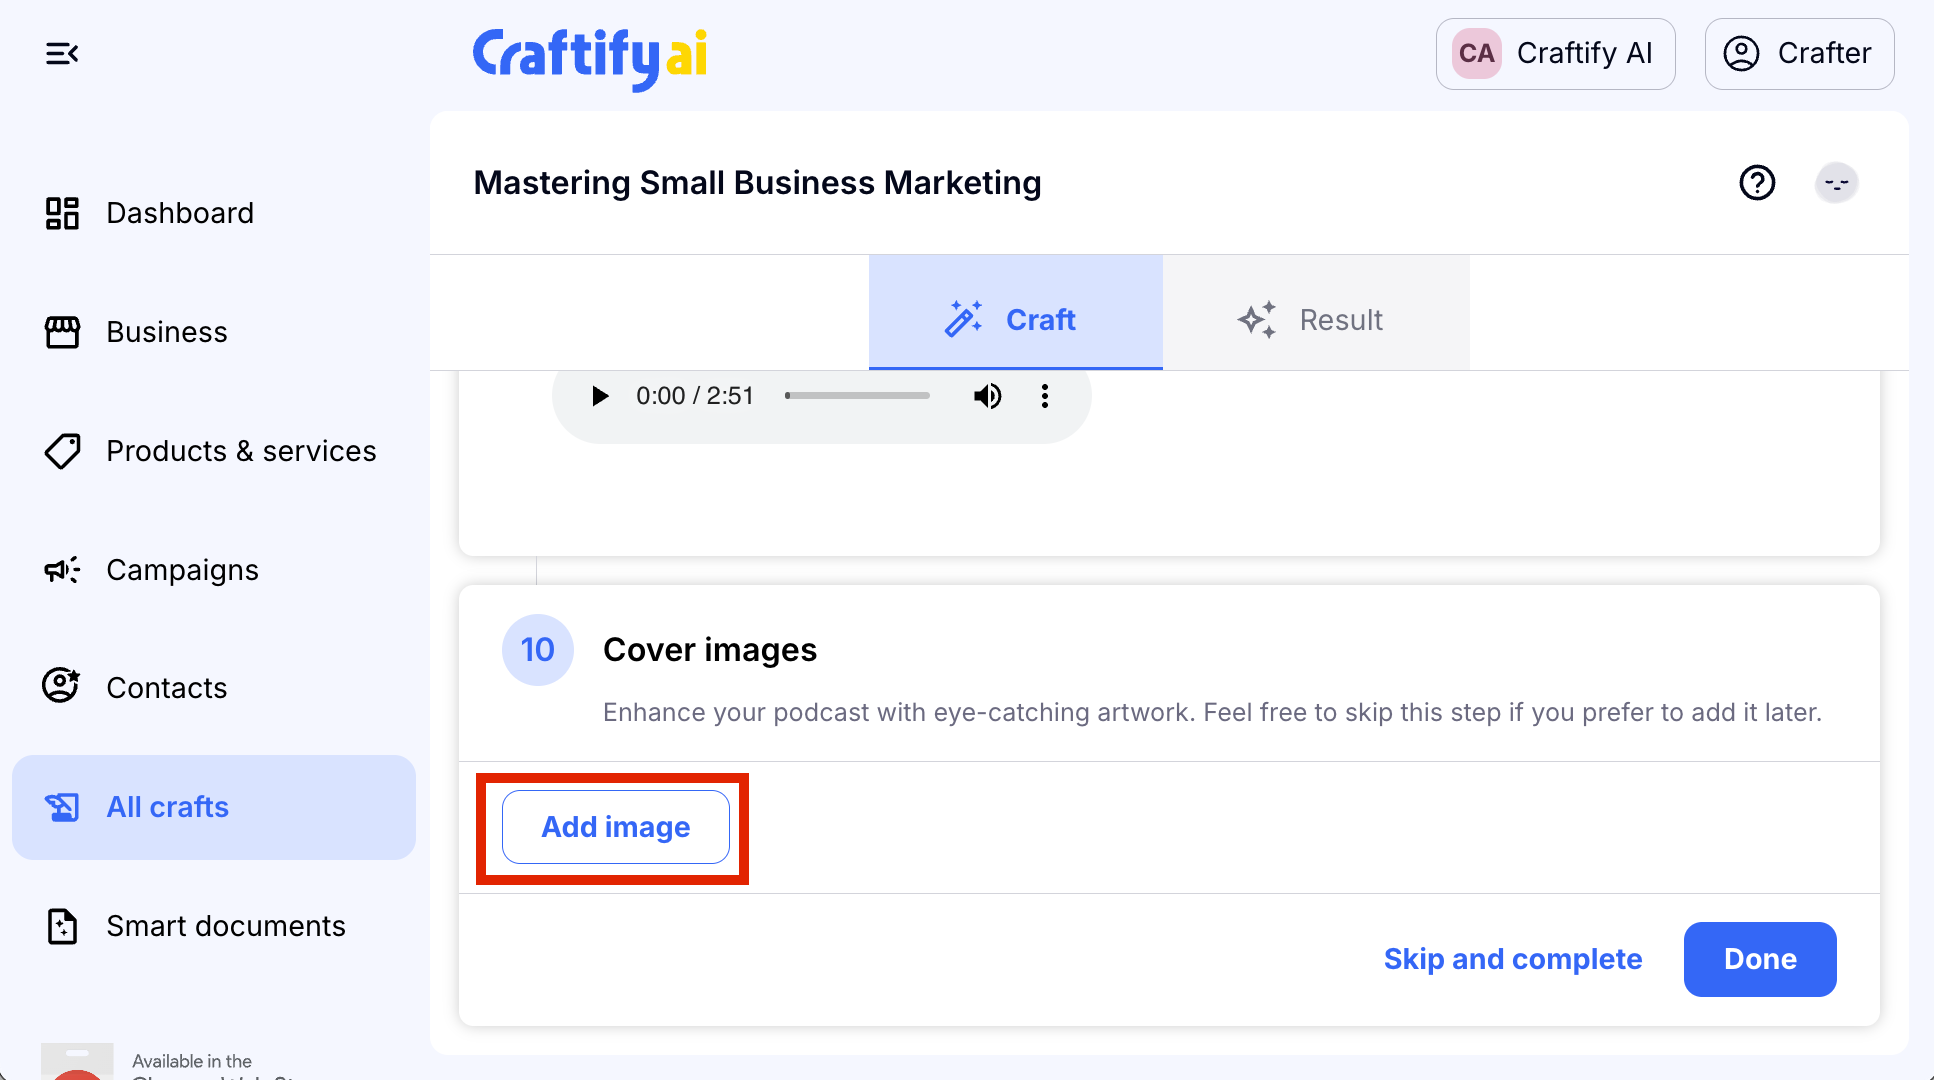The height and width of the screenshot is (1080, 1934).
Task: Open the Dashboard sidebar icon
Action: click(x=62, y=213)
